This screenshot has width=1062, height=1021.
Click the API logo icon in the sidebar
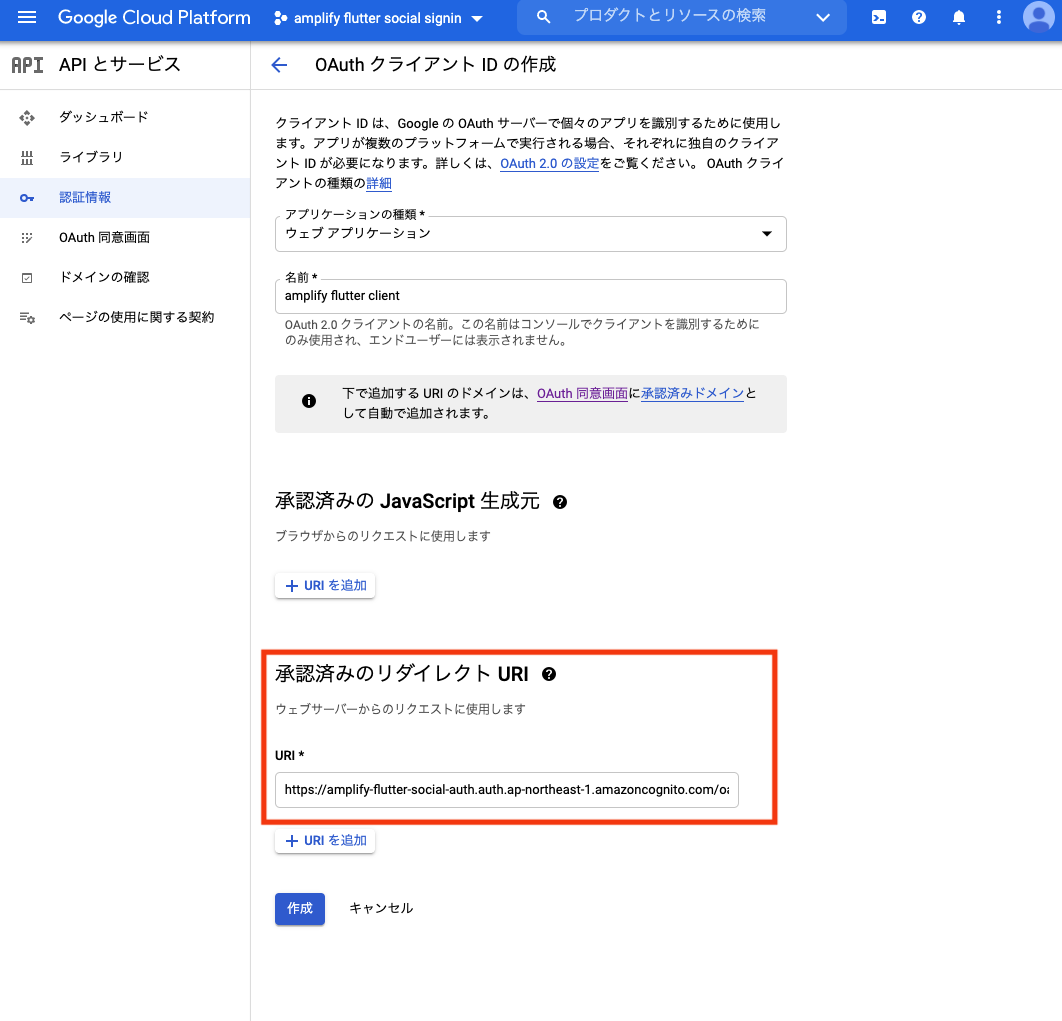(27, 65)
